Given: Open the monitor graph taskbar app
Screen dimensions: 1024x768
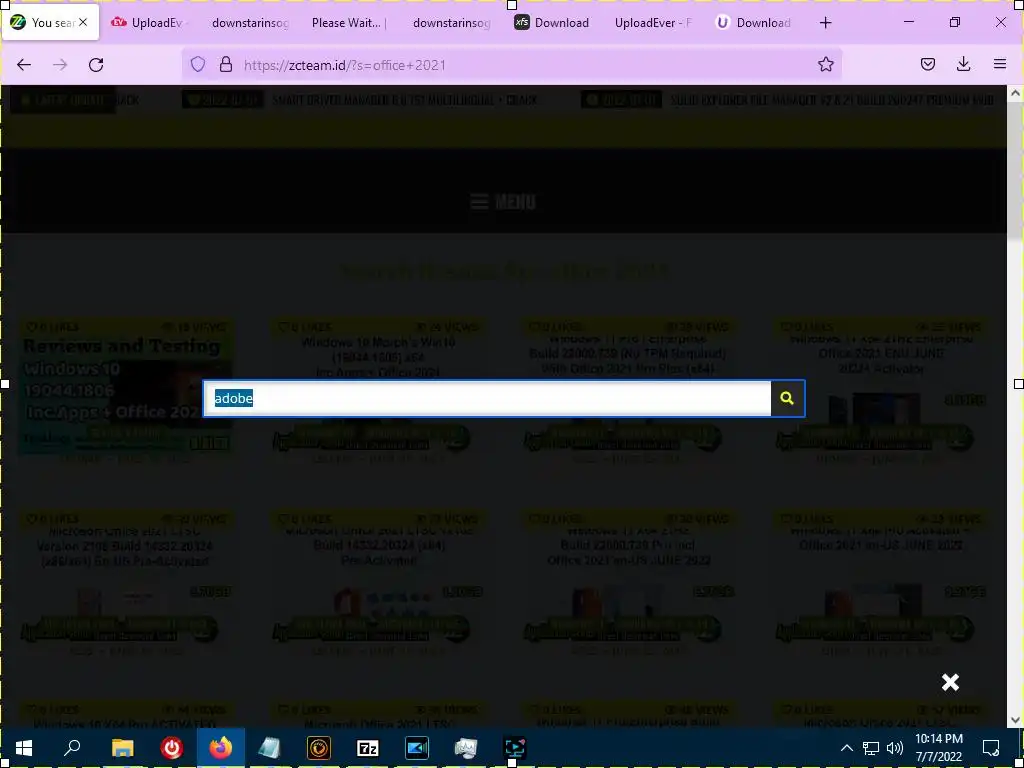Looking at the screenshot, I should (466, 748).
